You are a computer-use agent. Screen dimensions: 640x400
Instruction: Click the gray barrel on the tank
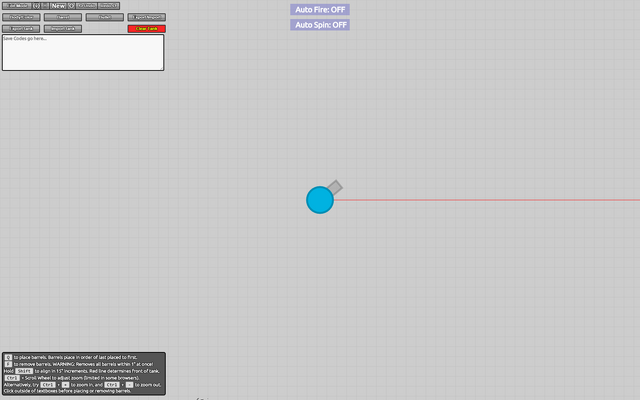335,187
